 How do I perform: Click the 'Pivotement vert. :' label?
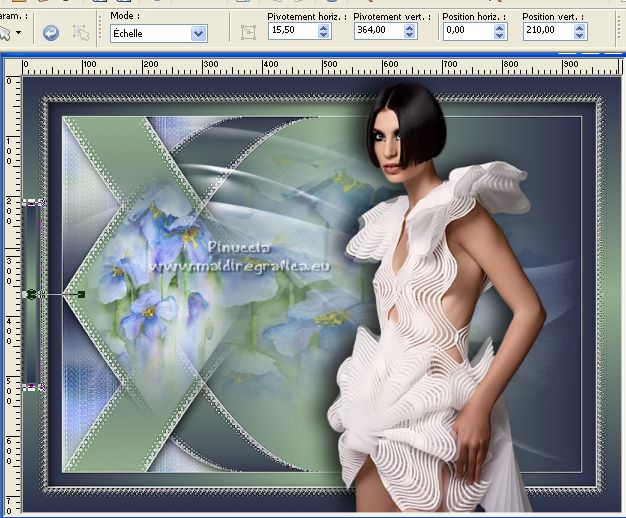point(392,17)
